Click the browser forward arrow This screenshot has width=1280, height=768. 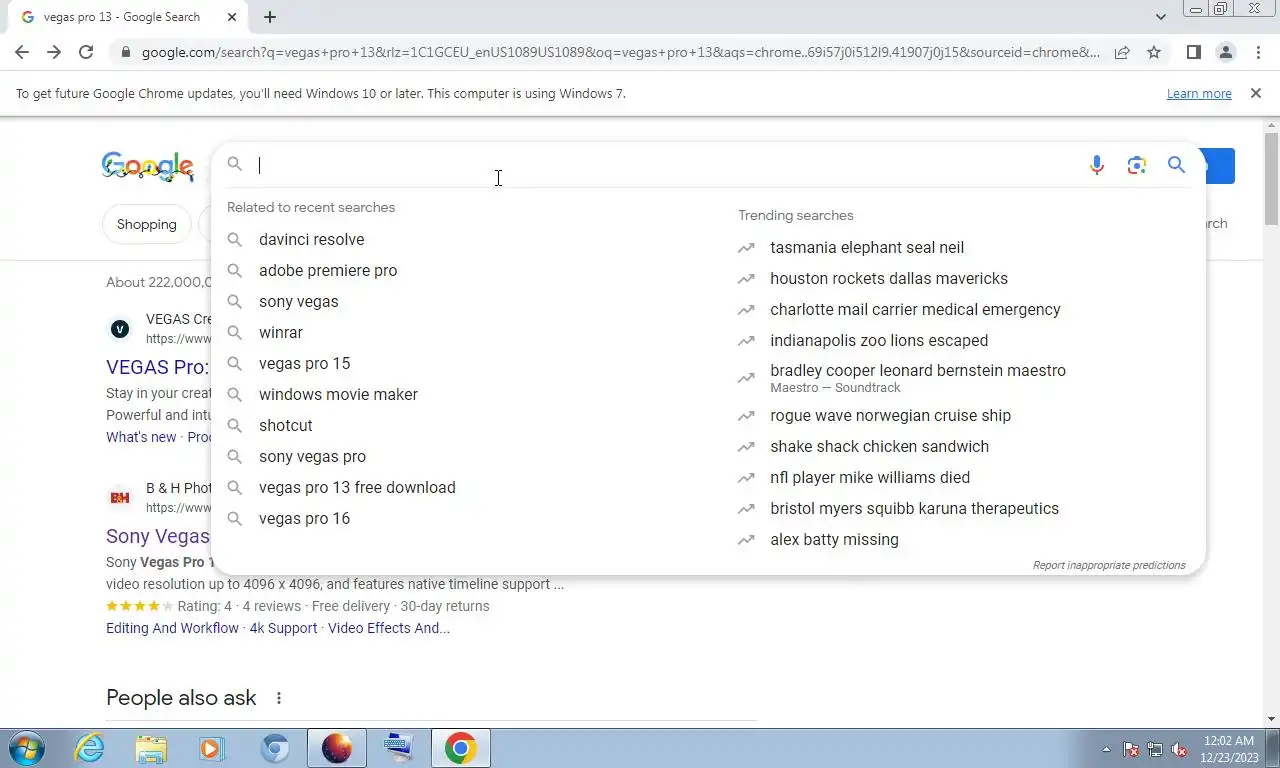point(54,52)
